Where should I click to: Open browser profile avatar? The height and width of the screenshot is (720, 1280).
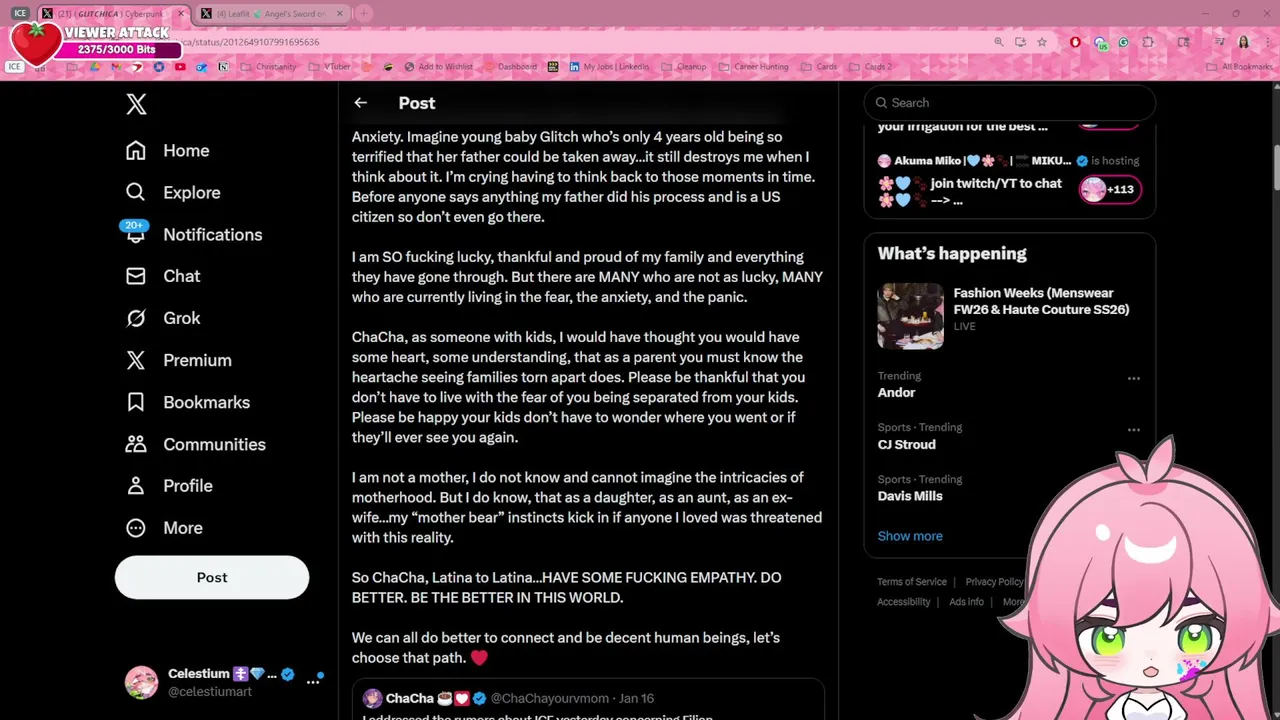pos(1244,42)
